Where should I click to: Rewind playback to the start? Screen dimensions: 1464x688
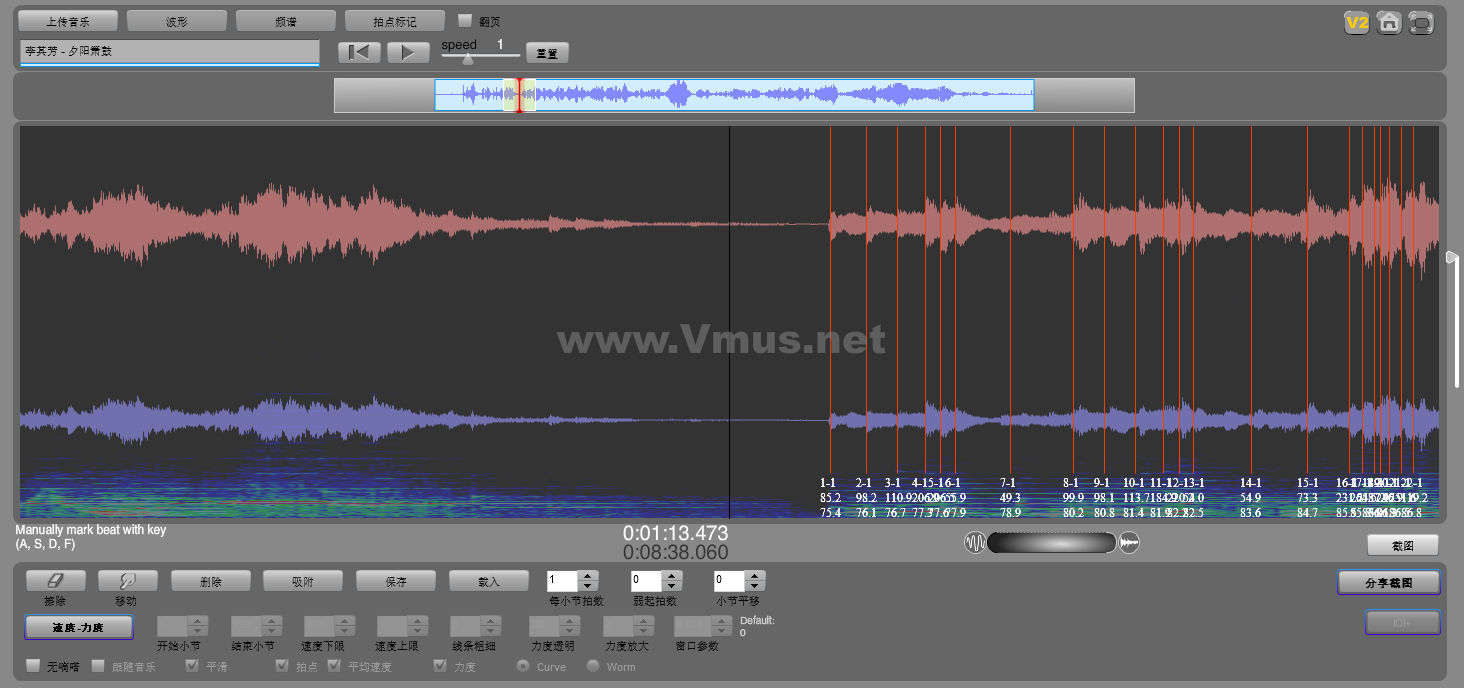tap(359, 52)
